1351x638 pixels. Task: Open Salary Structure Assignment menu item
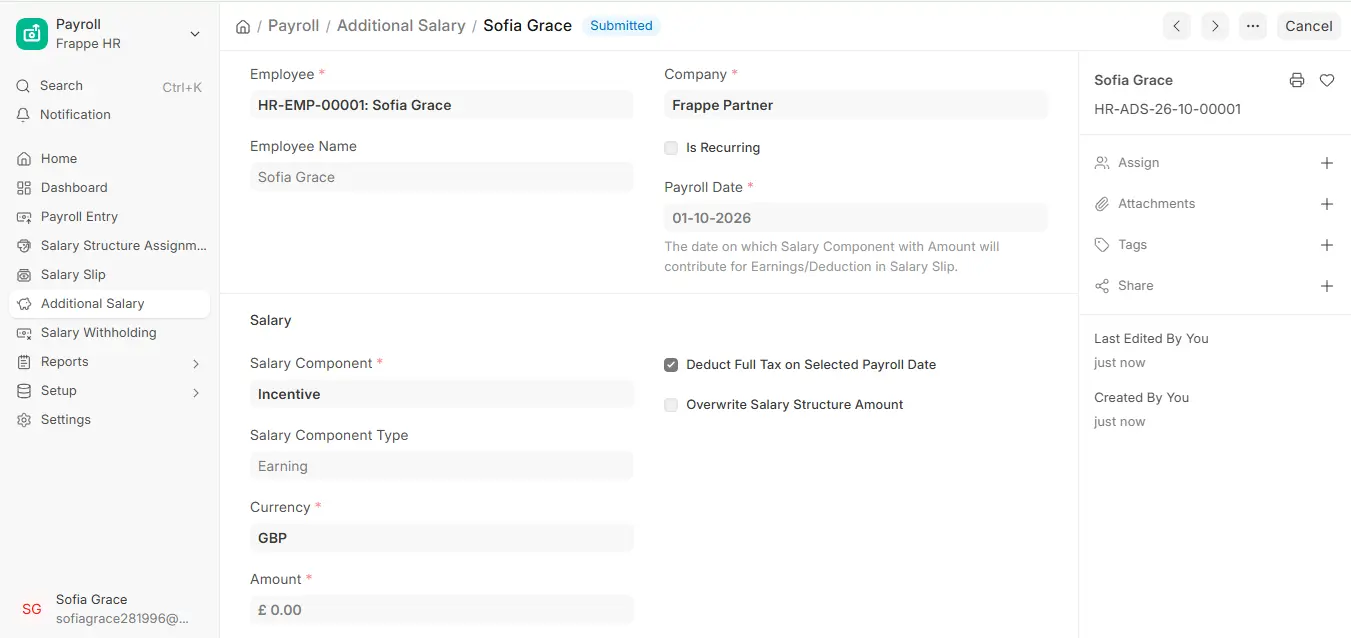[x=110, y=246]
